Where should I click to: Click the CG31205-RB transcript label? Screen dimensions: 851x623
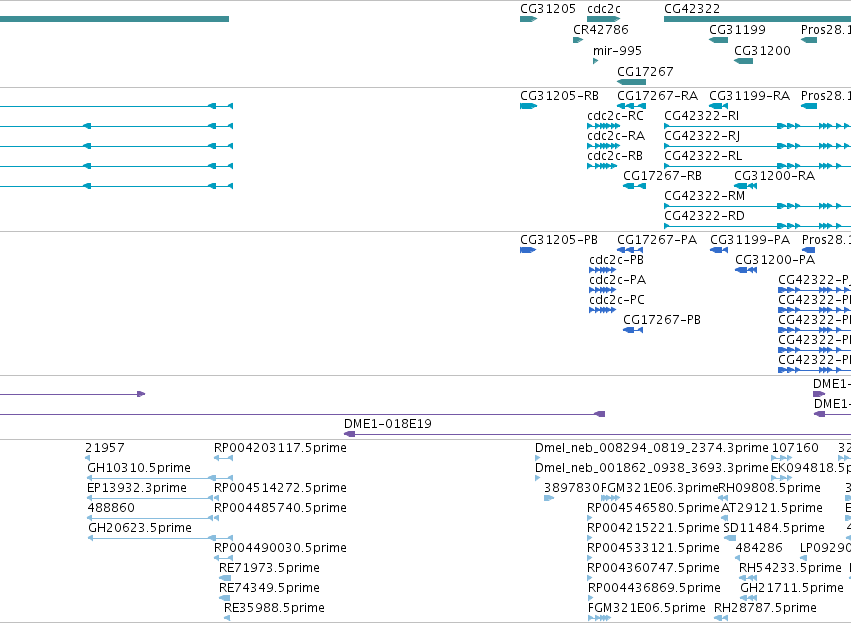click(559, 96)
